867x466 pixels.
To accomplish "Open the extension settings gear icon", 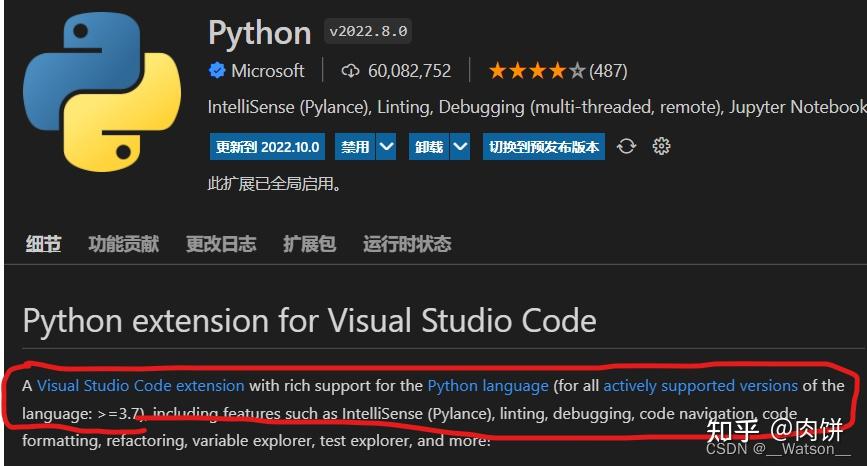I will coord(661,146).
